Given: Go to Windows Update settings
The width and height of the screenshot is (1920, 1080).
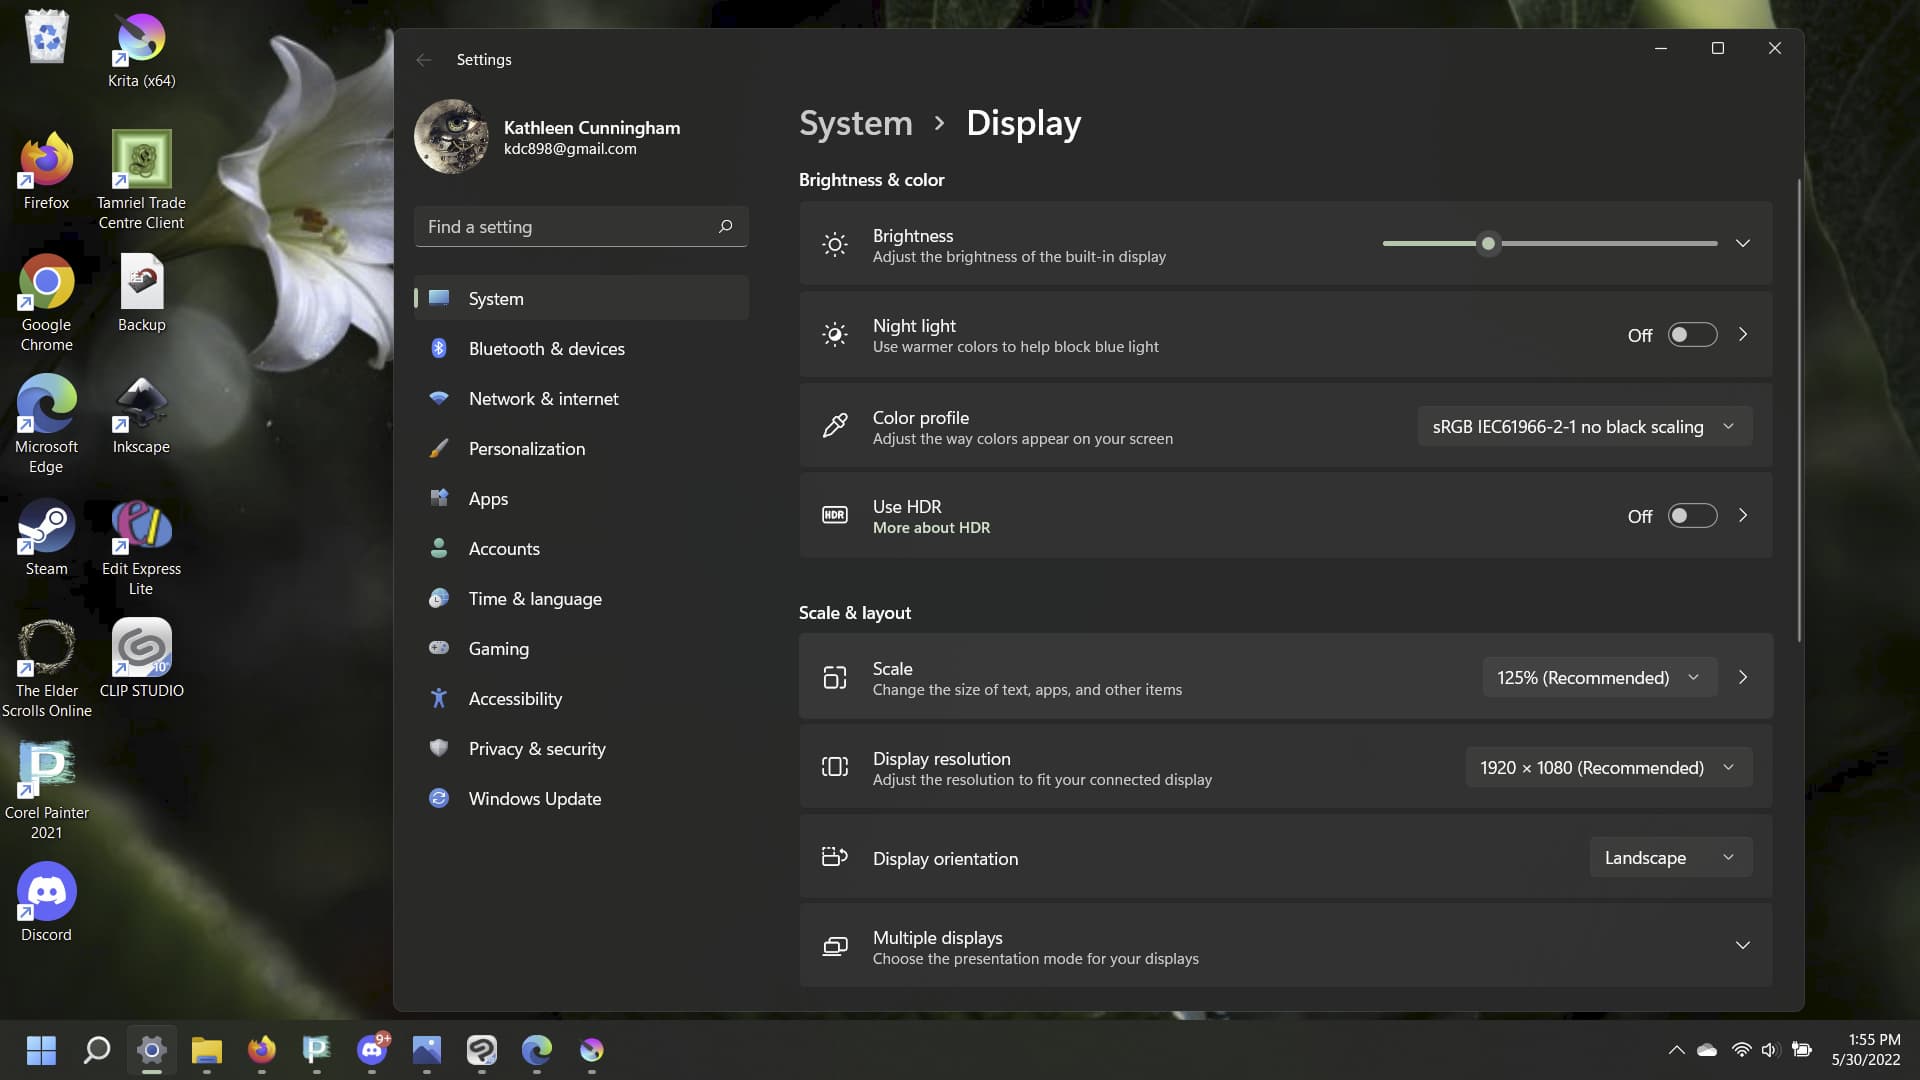Looking at the screenshot, I should point(534,799).
